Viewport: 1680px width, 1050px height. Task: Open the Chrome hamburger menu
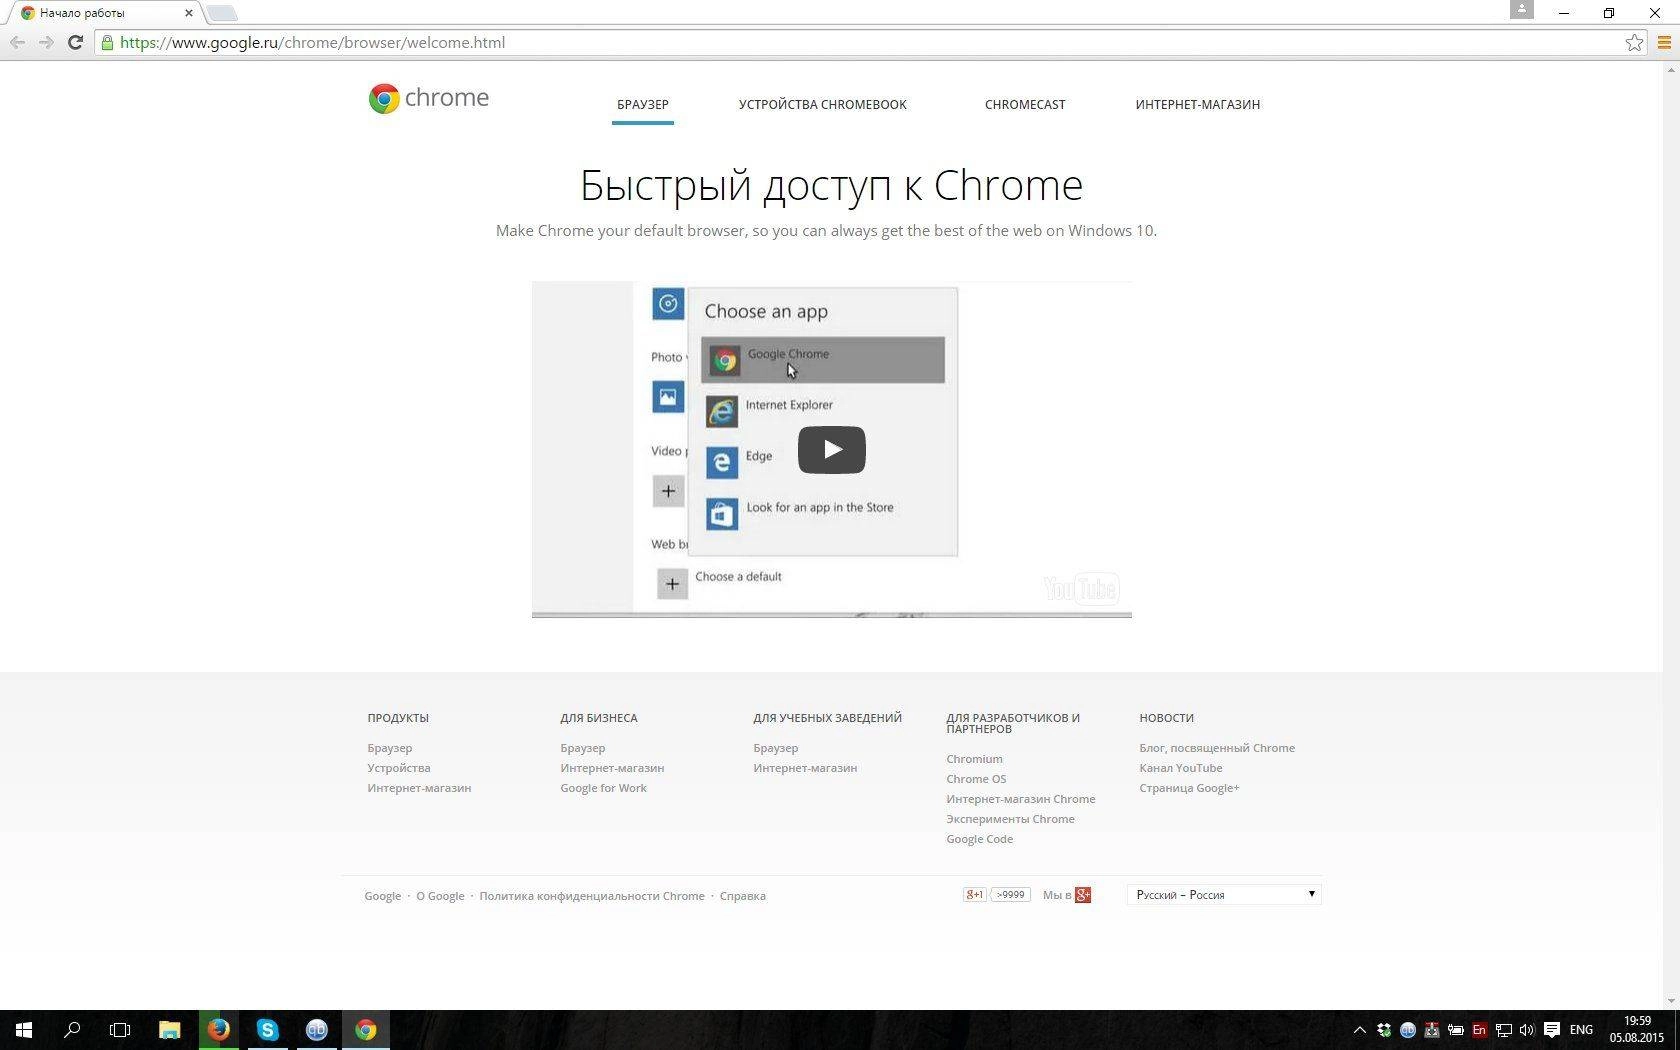click(1664, 42)
